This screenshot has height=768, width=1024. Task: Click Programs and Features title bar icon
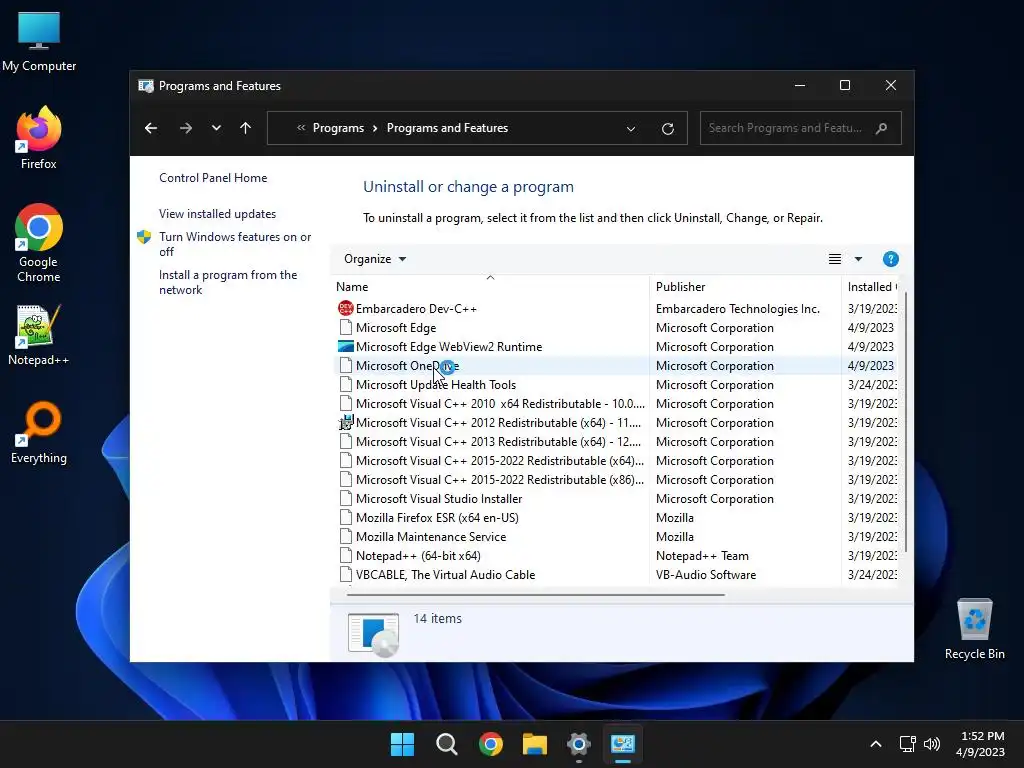(146, 86)
